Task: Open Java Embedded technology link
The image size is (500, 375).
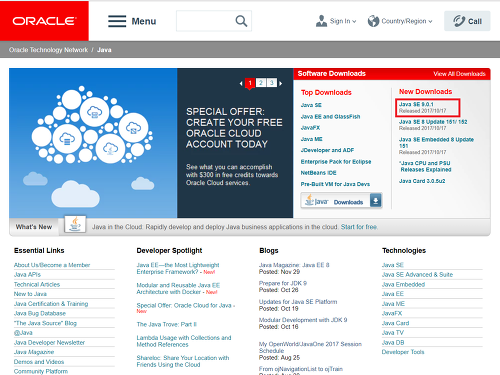Action: tap(403, 284)
